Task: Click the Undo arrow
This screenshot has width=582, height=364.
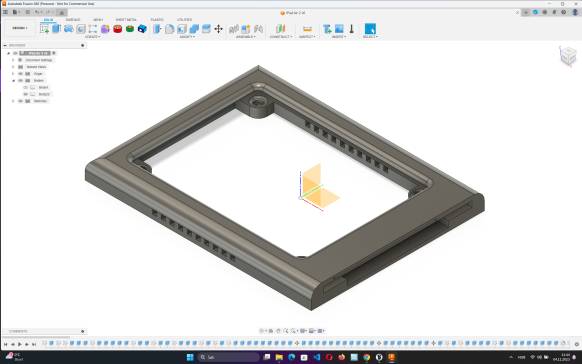Action: point(37,12)
